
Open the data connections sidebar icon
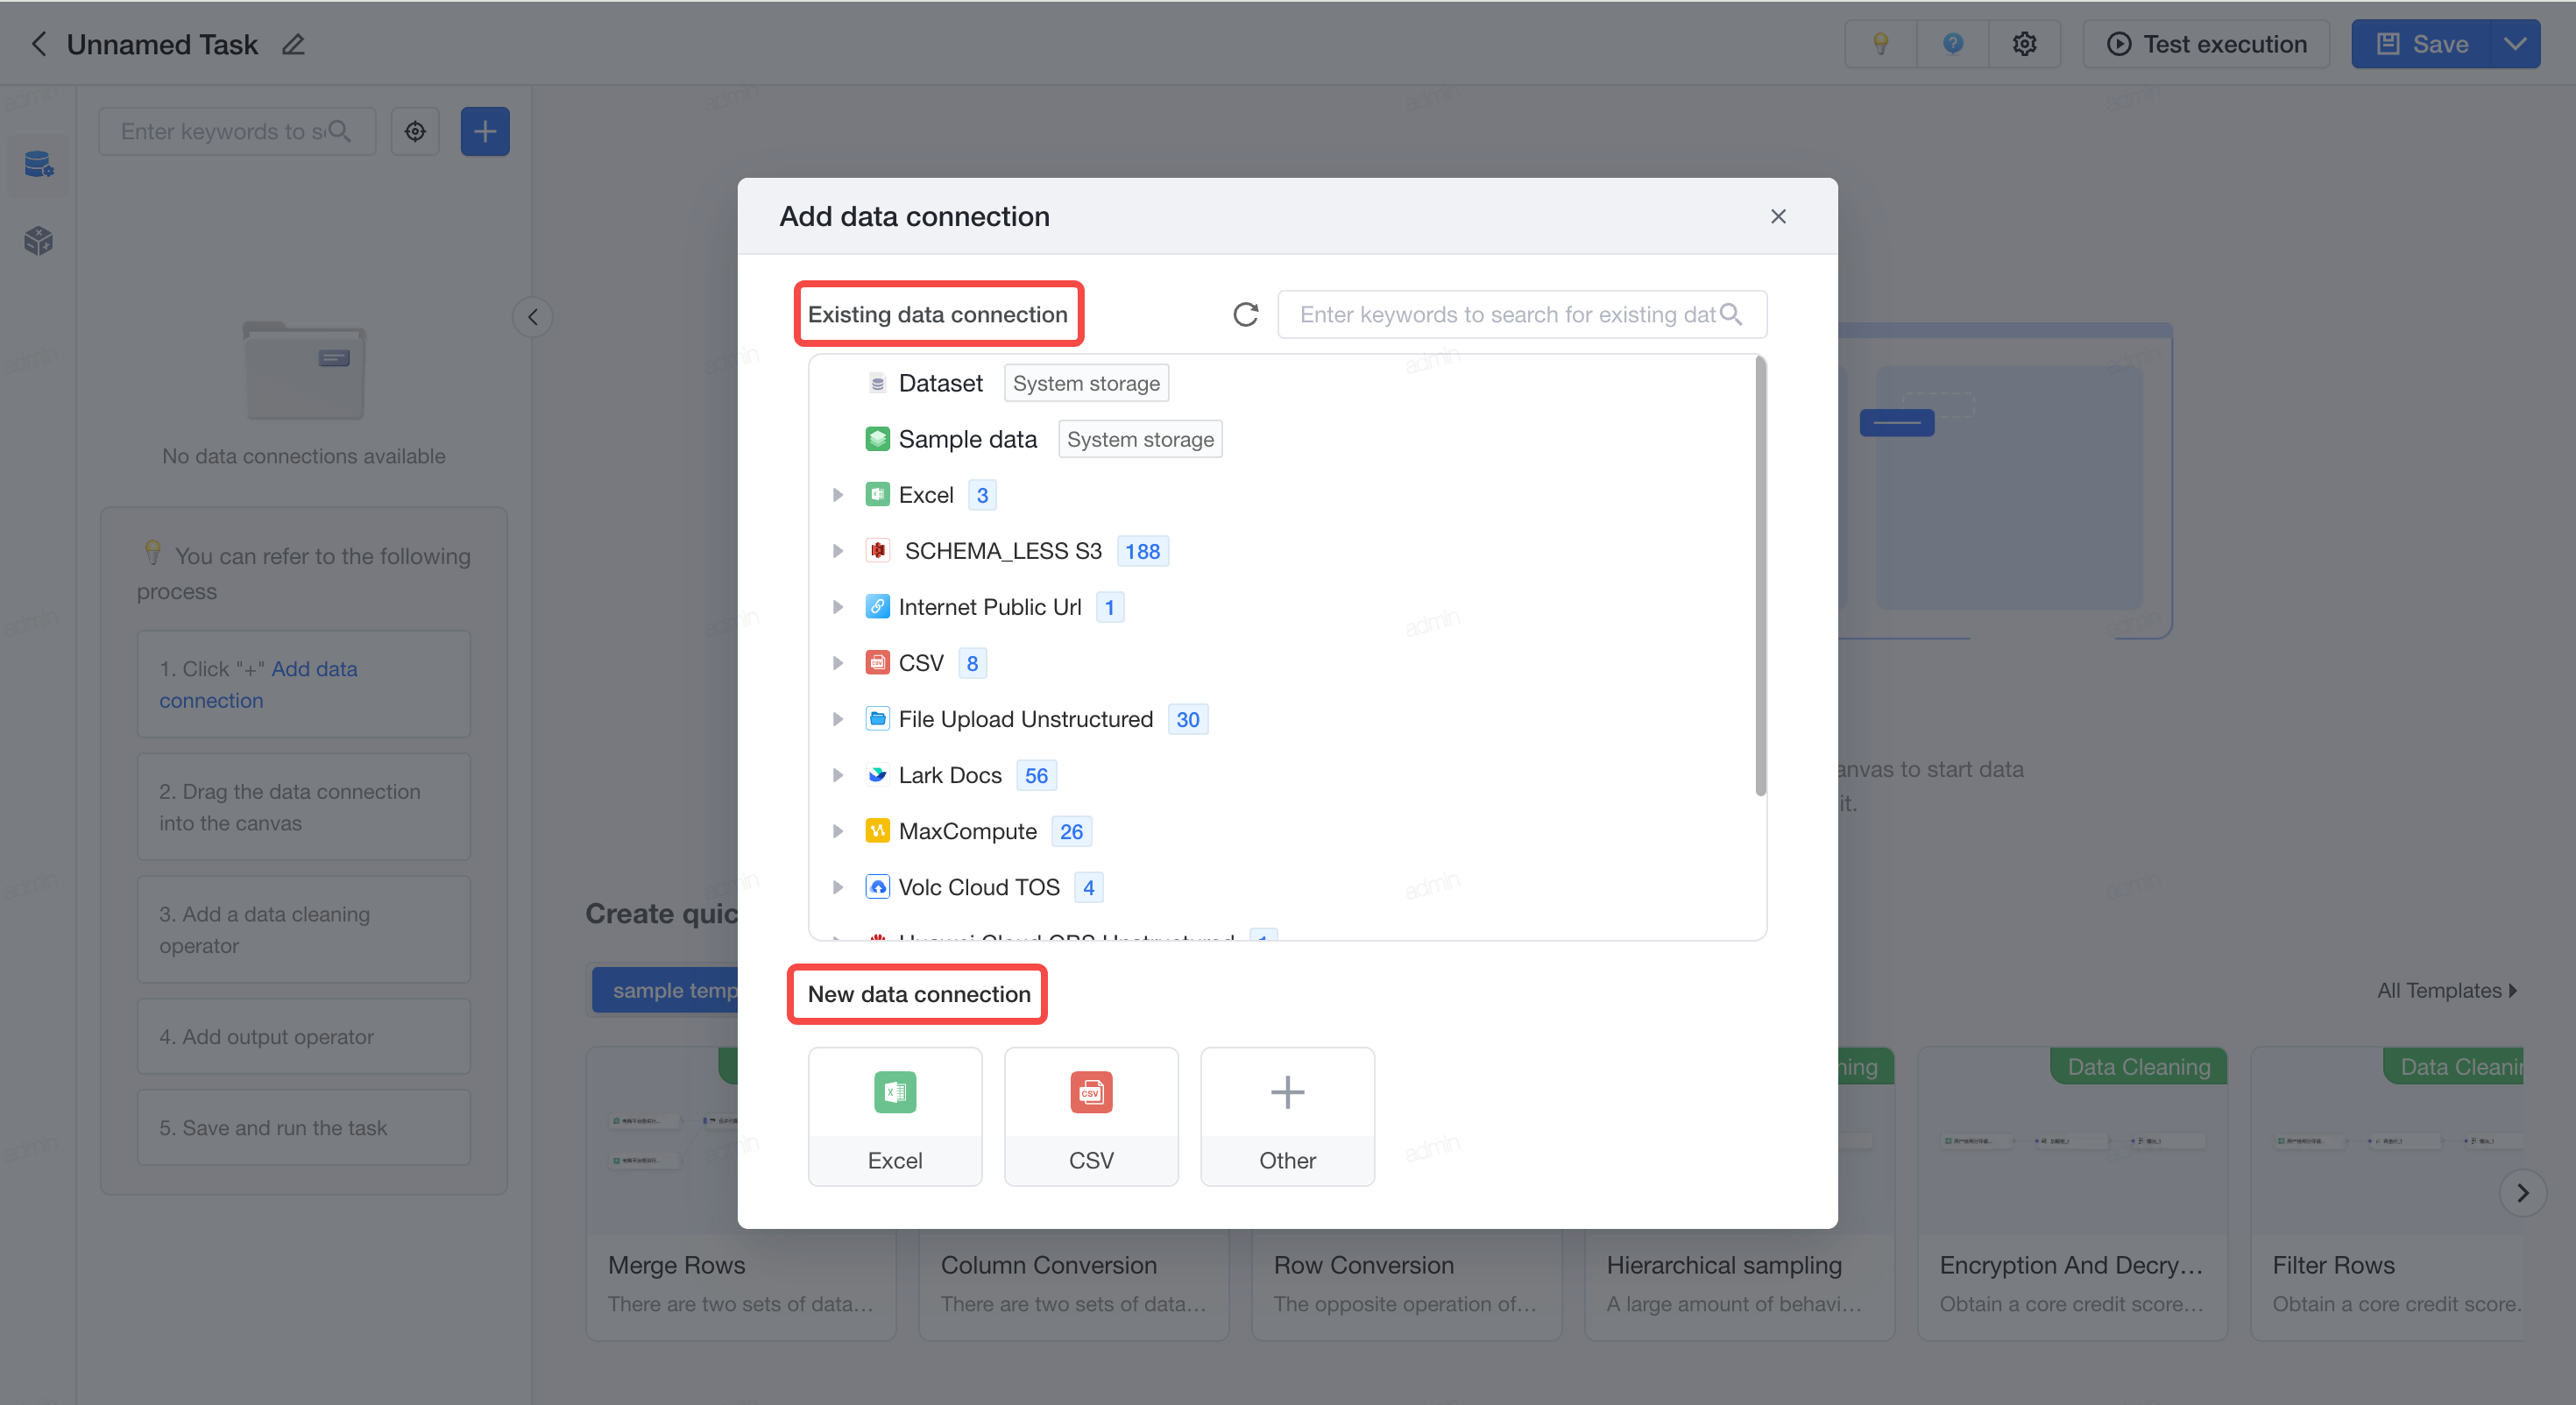click(38, 164)
